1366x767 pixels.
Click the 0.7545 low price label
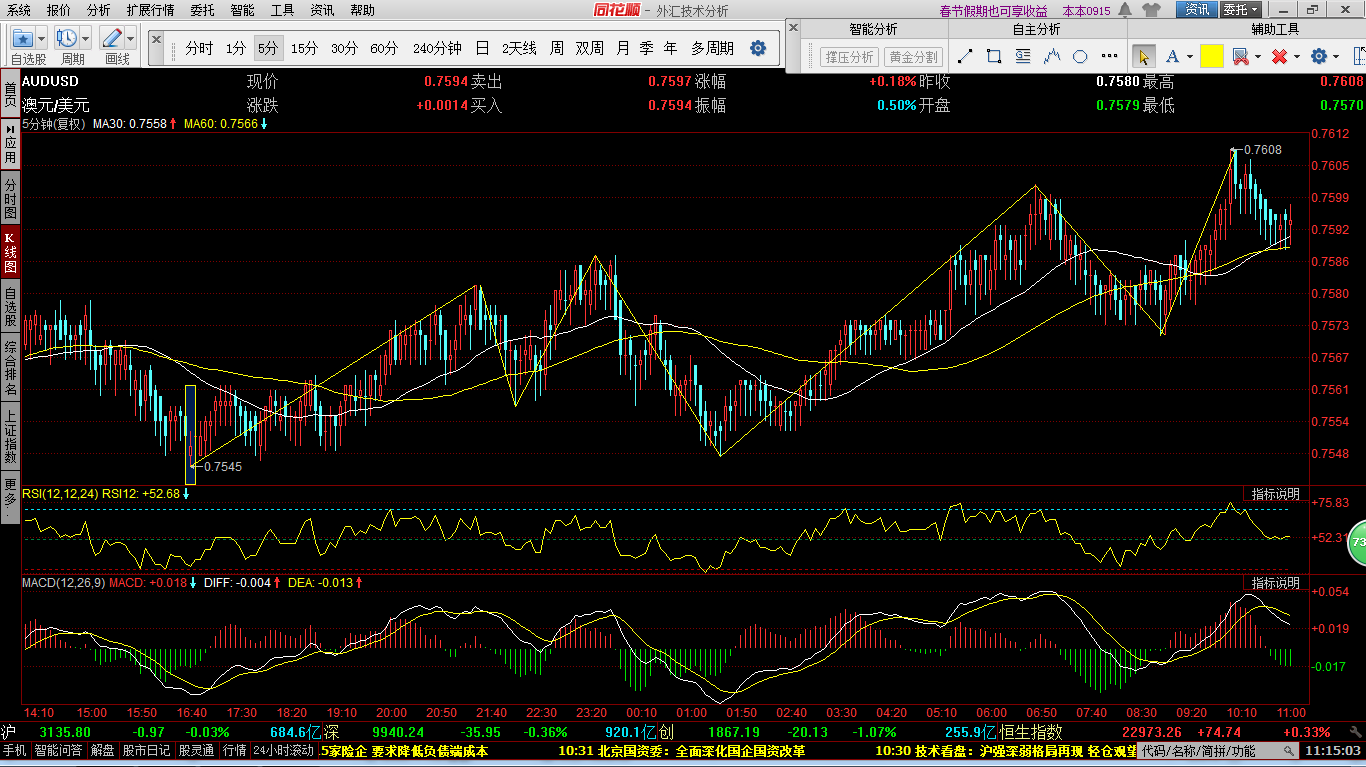[223, 466]
